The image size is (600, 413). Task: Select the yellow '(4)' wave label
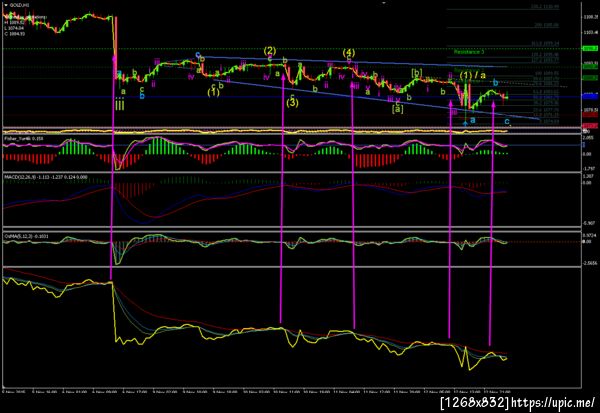click(x=349, y=52)
